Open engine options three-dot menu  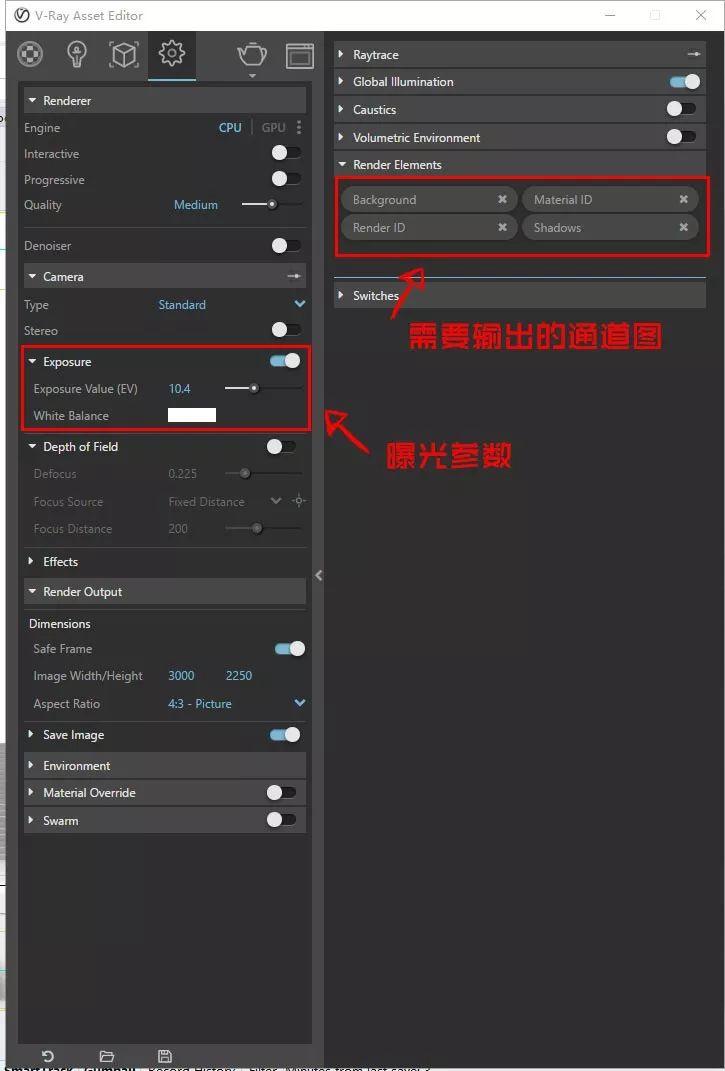pyautogui.click(x=299, y=128)
